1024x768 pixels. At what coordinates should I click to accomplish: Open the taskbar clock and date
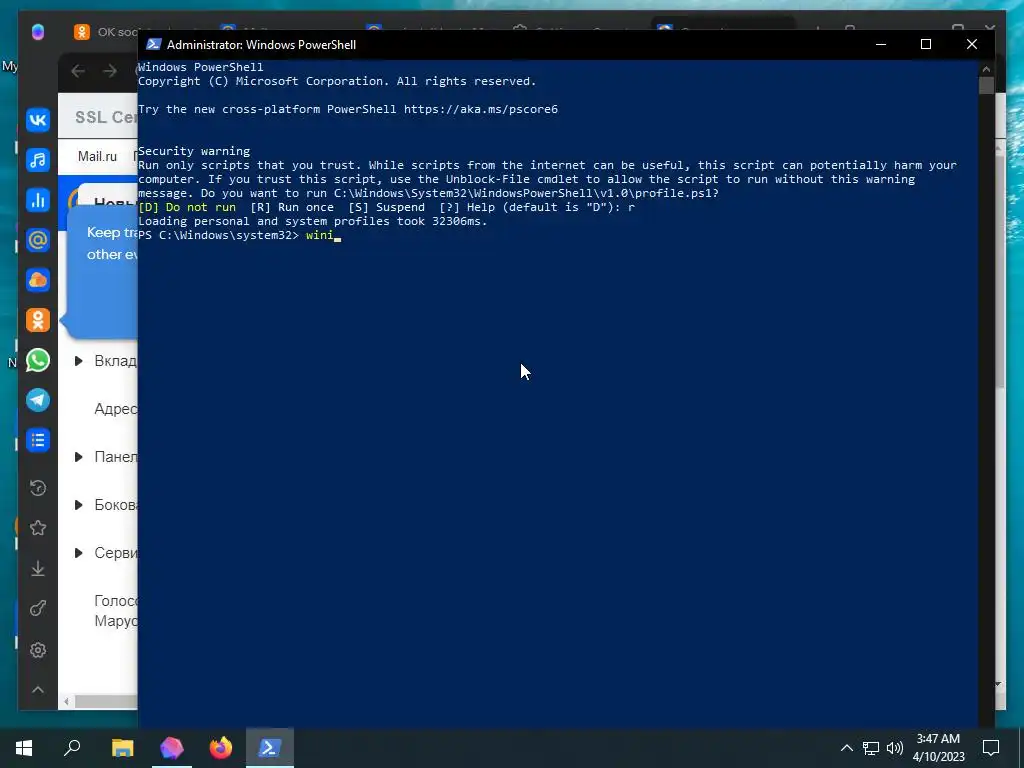[938, 748]
